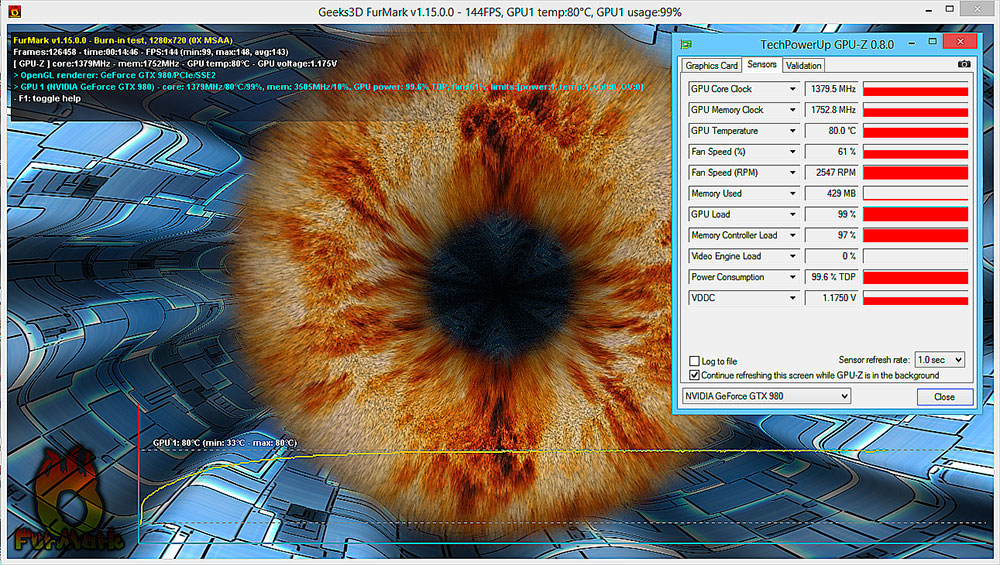
Task: Click the F1: toggle help text
Action: point(47,98)
